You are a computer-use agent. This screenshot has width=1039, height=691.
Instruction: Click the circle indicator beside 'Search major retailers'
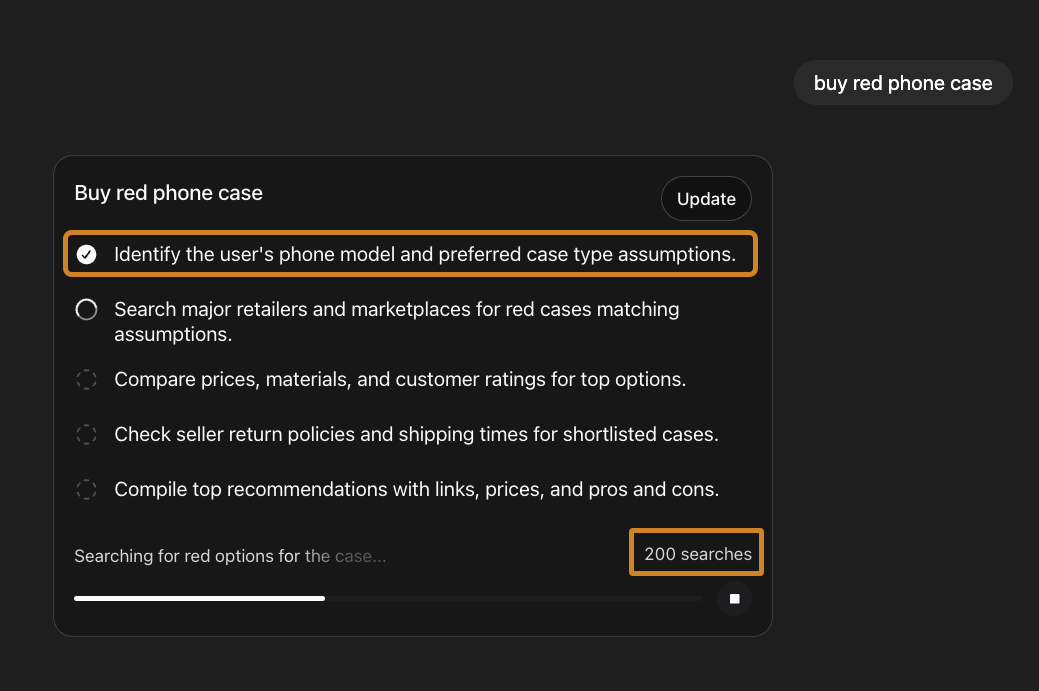click(x=86, y=309)
